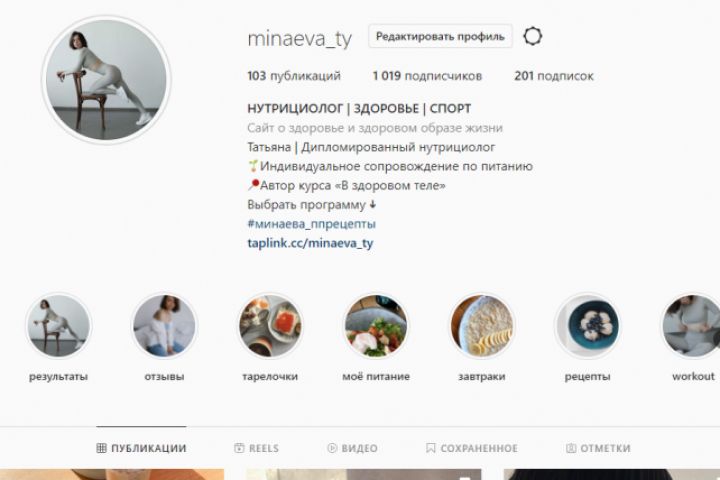Open the workout story highlight

pyautogui.click(x=692, y=326)
